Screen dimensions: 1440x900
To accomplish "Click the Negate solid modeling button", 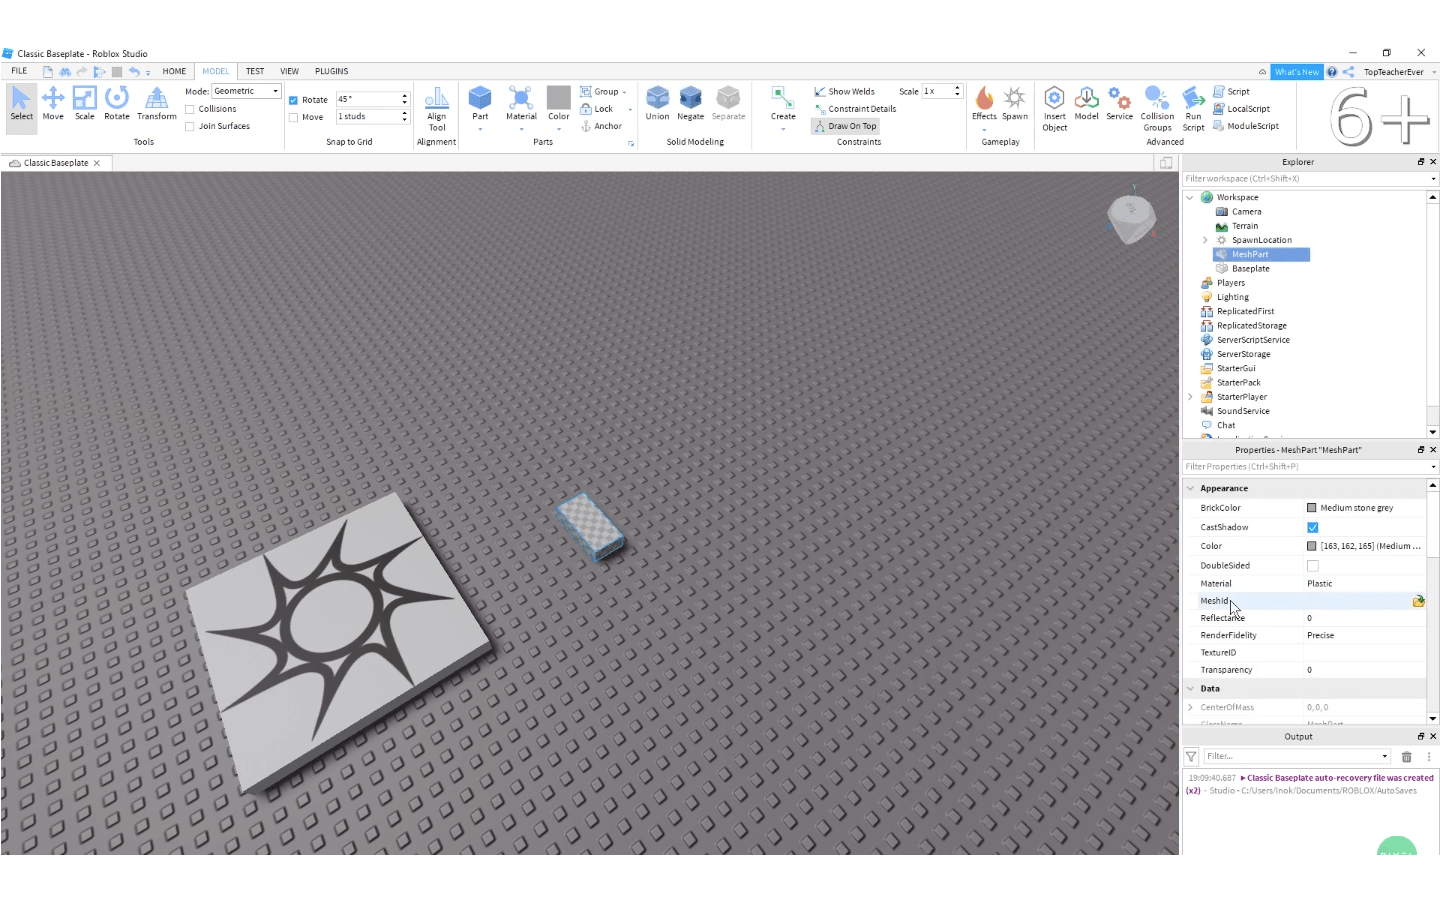I will (691, 104).
